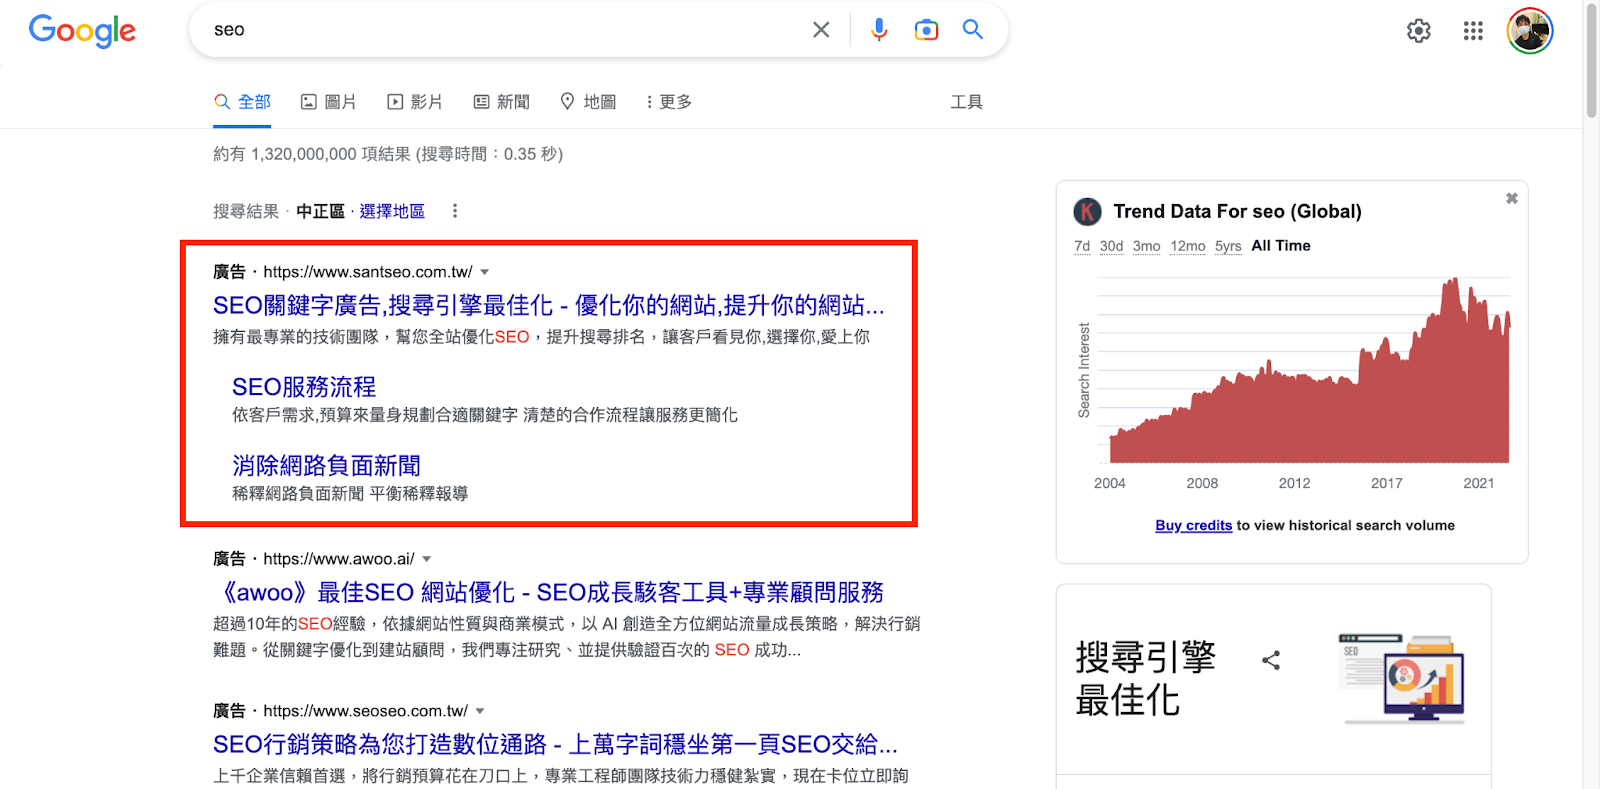Start voice search with the microphone icon
The image size is (1600, 789).
click(879, 30)
